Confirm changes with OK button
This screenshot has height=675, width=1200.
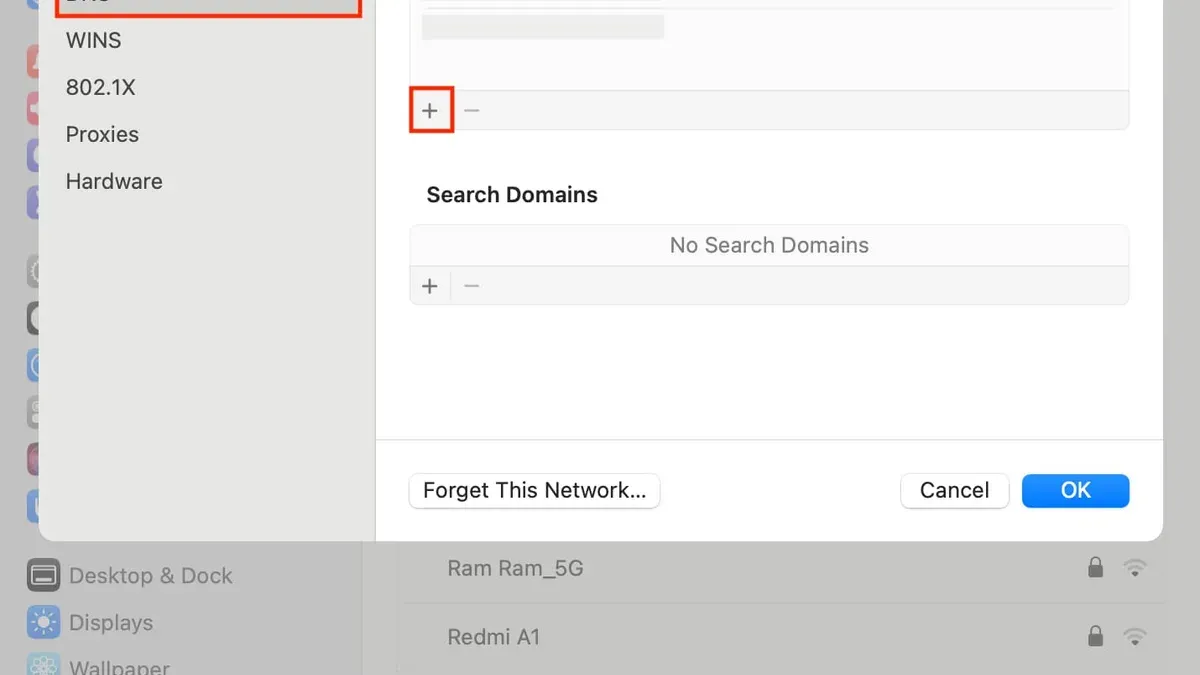(x=1076, y=491)
